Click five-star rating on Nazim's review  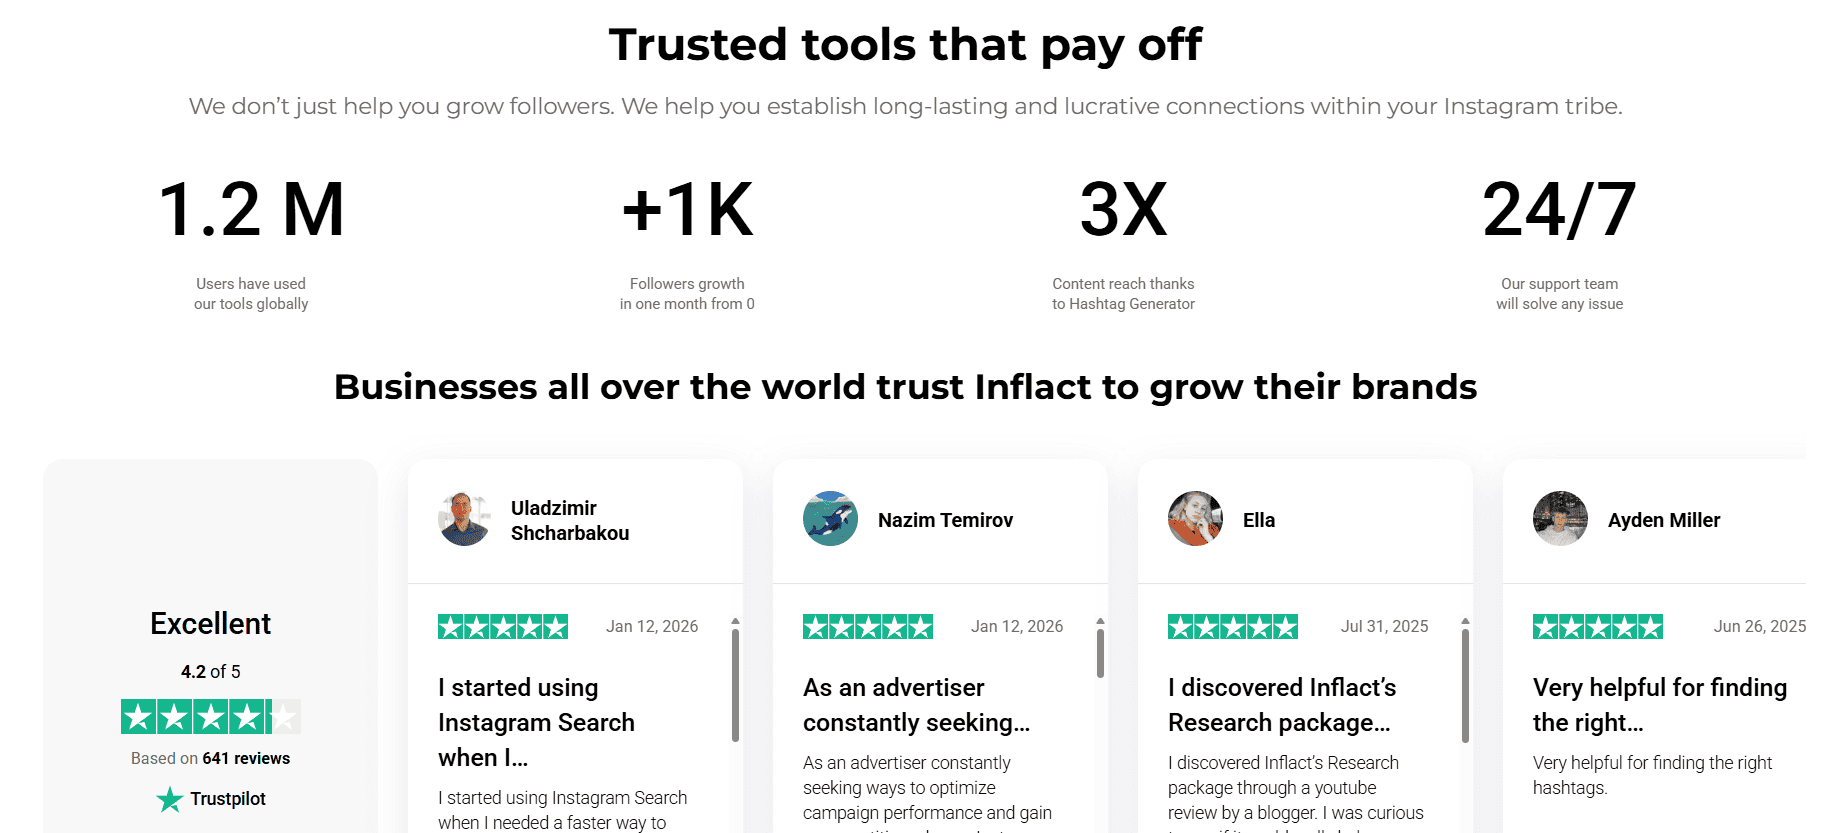[x=868, y=627]
